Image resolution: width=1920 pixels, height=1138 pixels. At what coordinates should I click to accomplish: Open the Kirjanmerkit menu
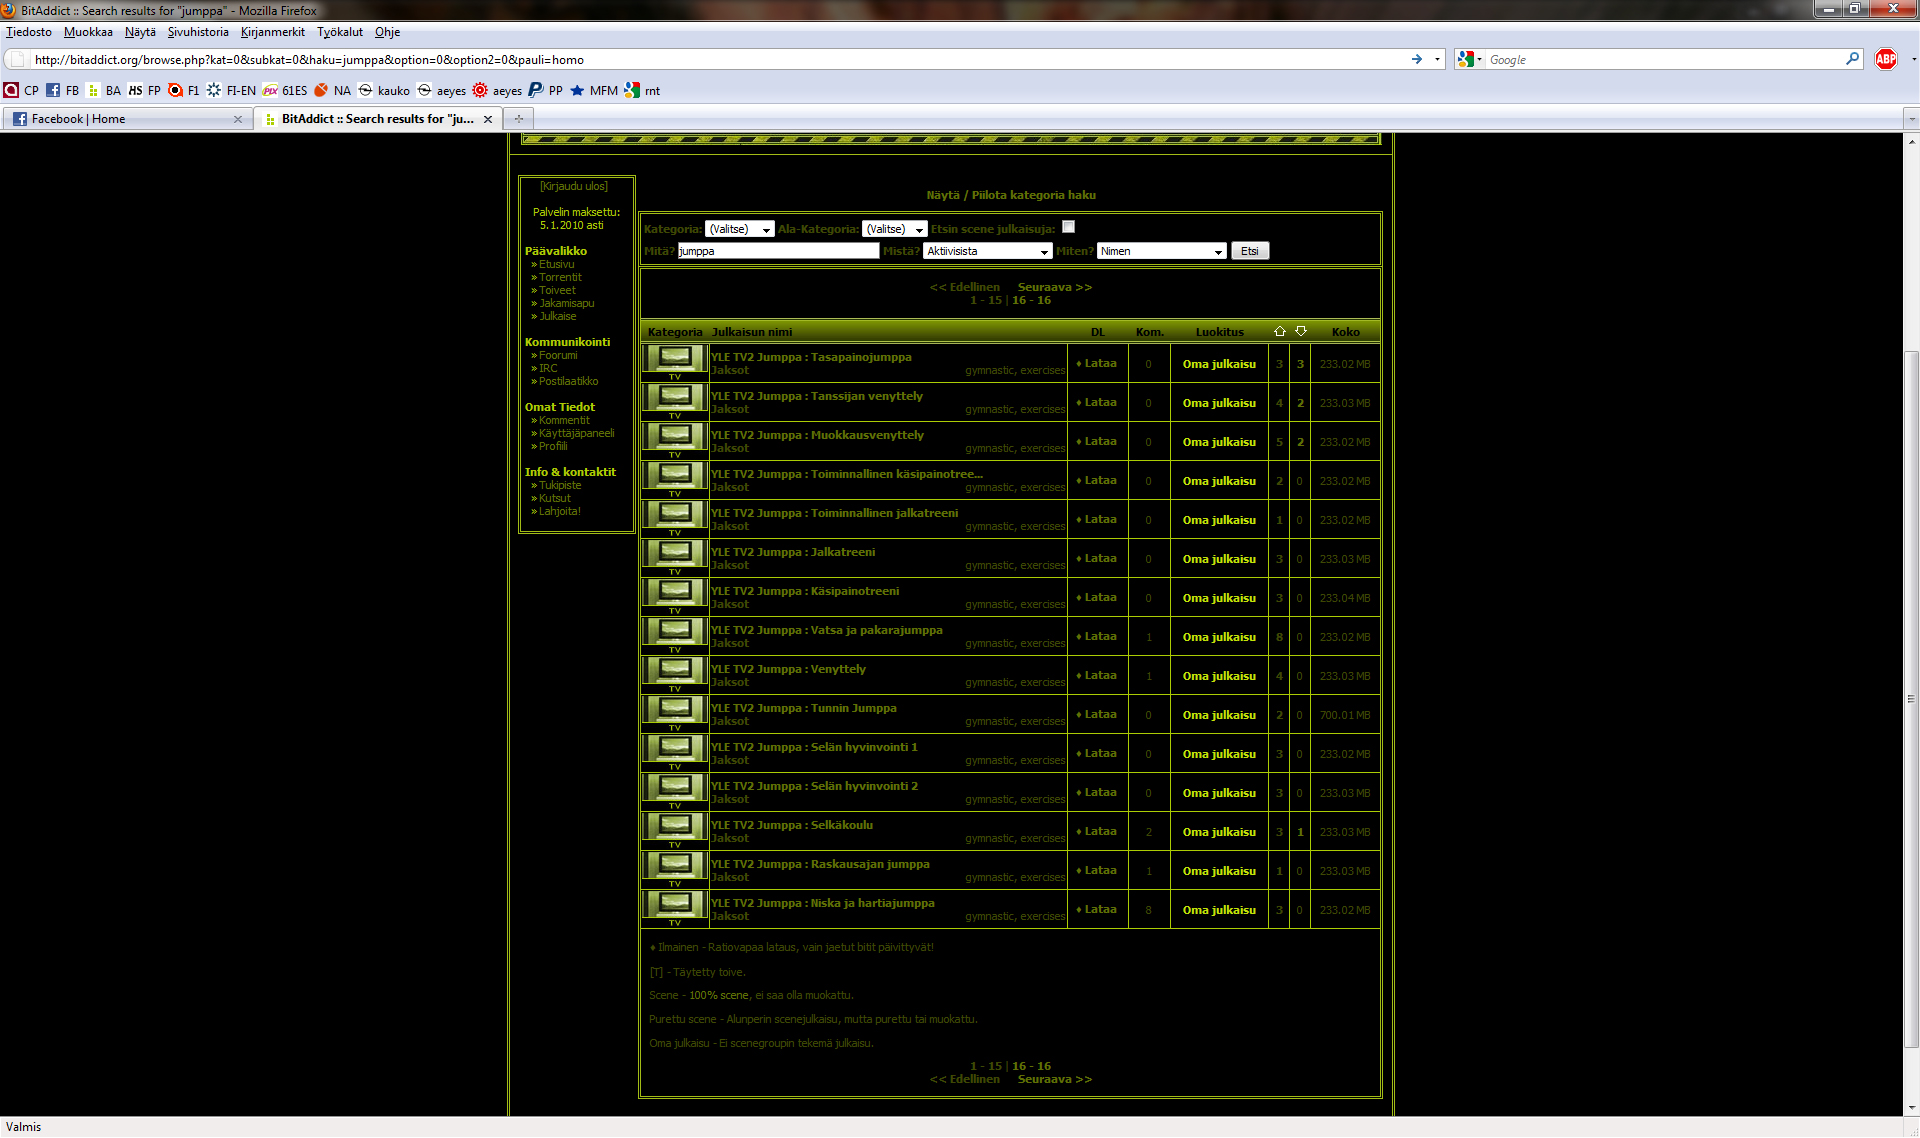tap(272, 32)
